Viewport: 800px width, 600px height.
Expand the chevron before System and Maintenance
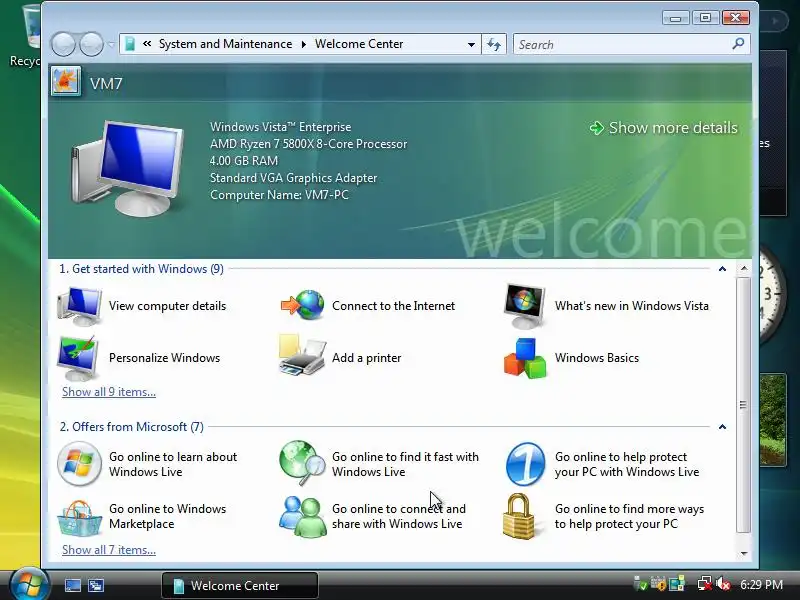[147, 44]
